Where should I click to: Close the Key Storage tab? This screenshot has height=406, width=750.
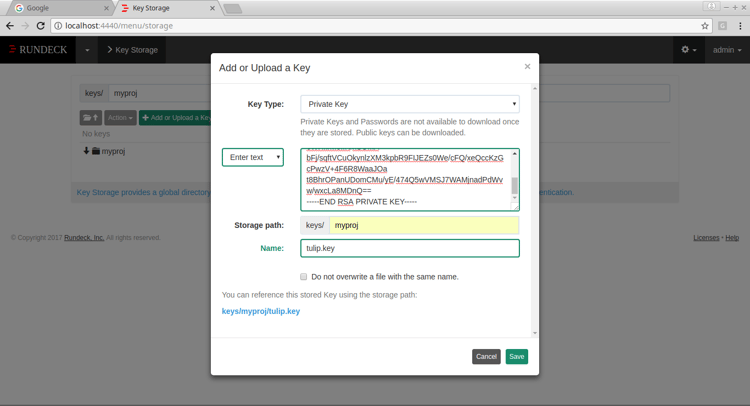point(212,8)
